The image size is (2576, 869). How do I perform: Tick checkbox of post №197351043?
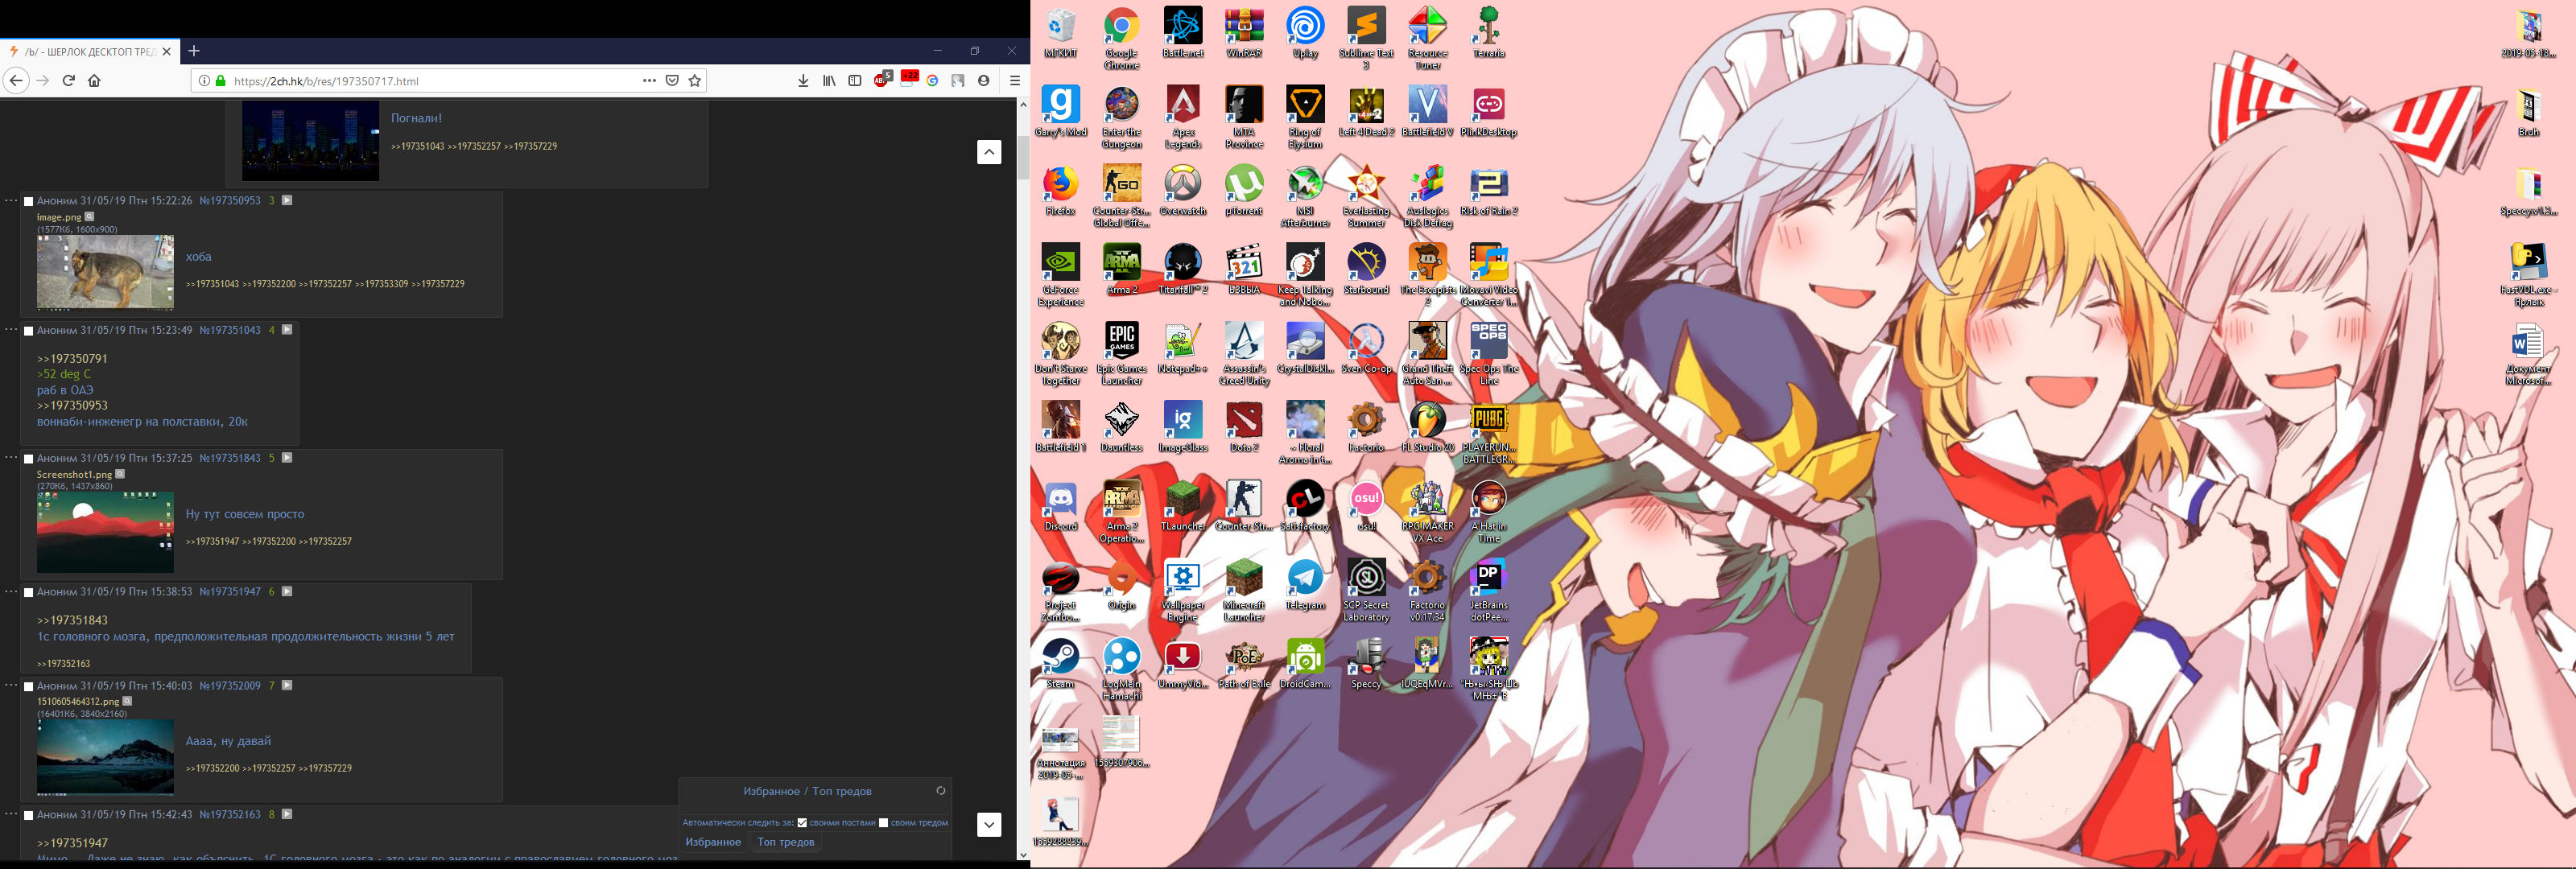coord(29,331)
